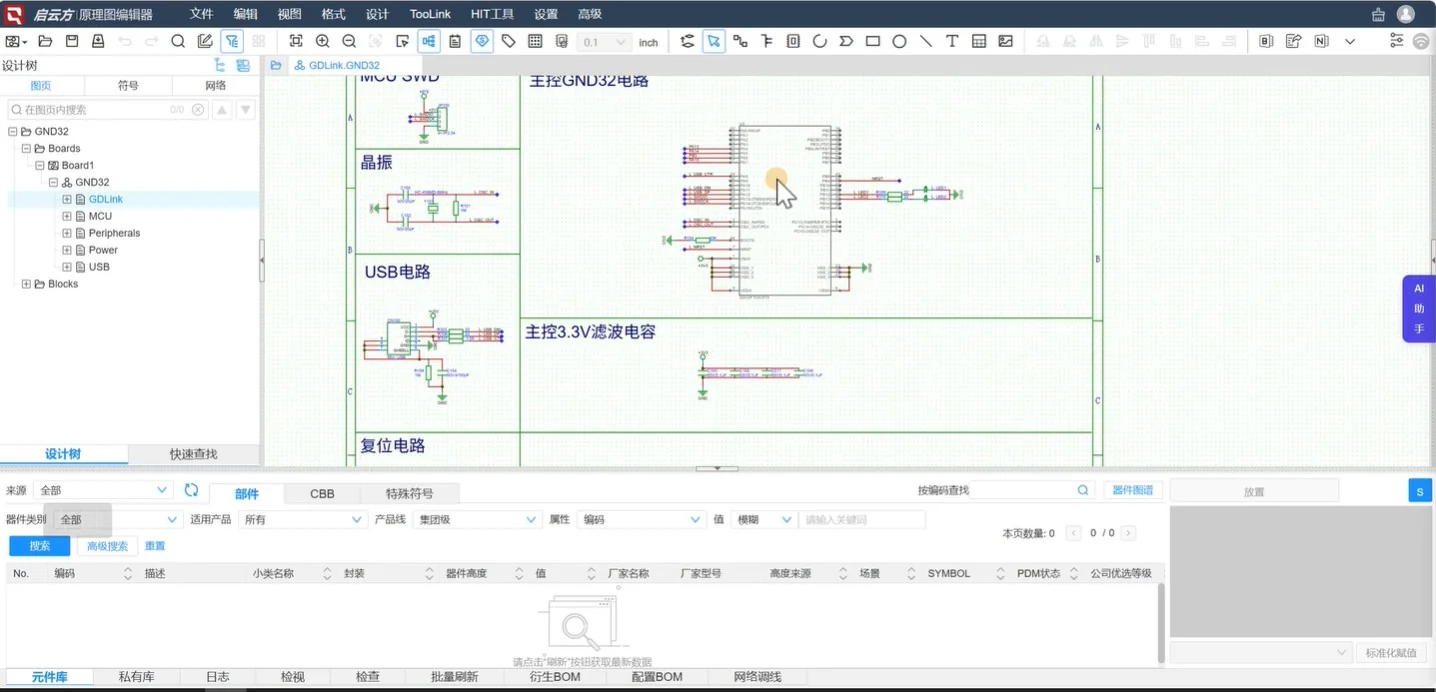This screenshot has height=692, width=1436.
Task: Select the grid spacing value 0.1
Action: point(601,42)
